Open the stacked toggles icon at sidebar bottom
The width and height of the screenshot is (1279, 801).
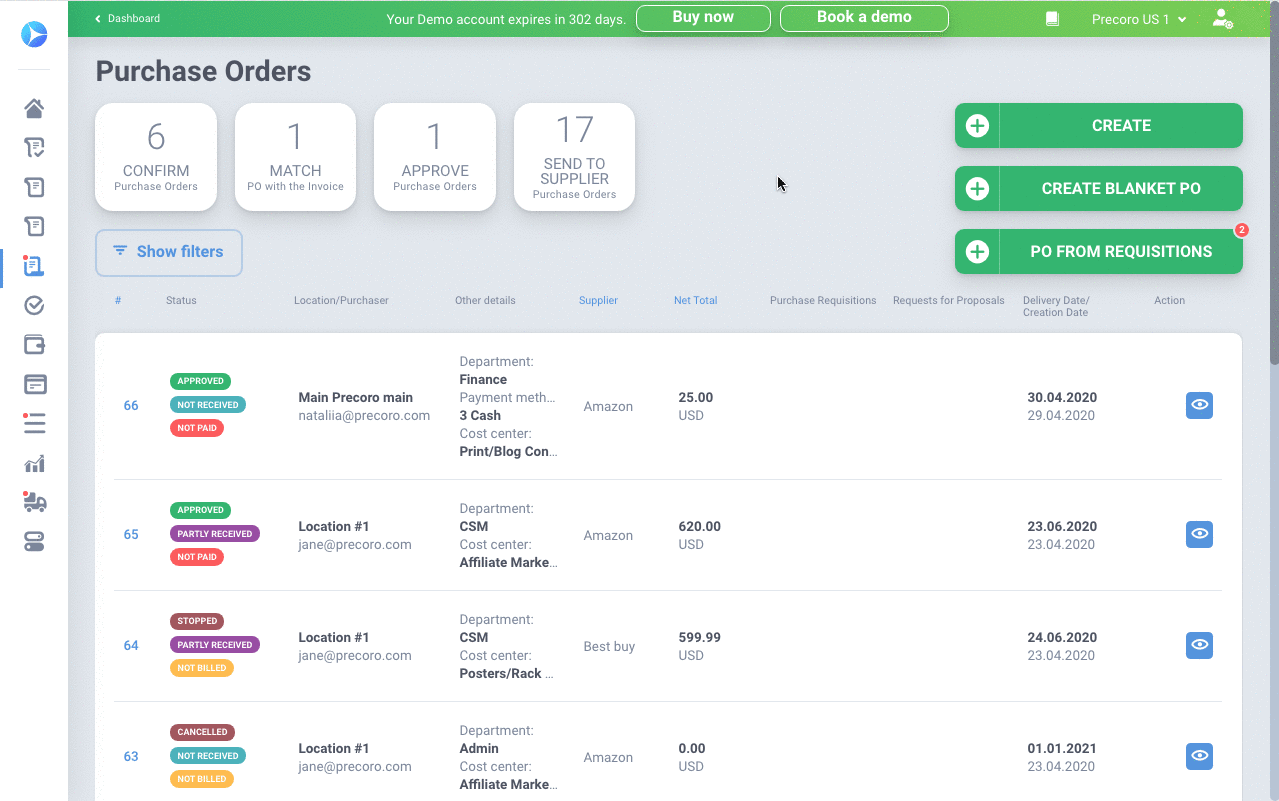click(34, 543)
